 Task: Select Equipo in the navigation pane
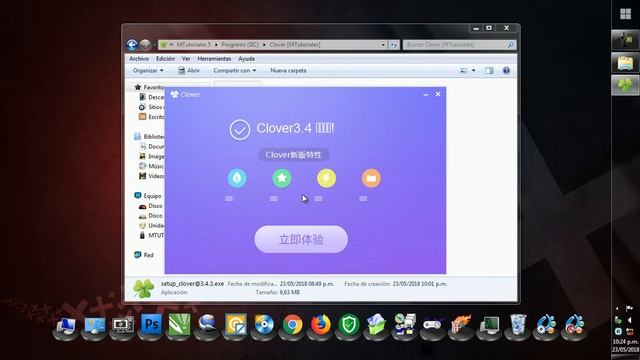(x=148, y=196)
